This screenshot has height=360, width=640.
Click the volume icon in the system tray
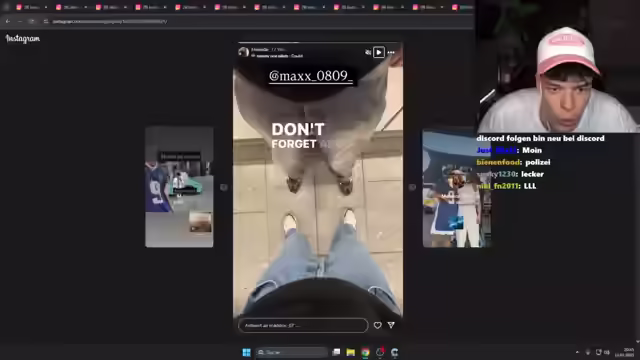click(x=607, y=352)
